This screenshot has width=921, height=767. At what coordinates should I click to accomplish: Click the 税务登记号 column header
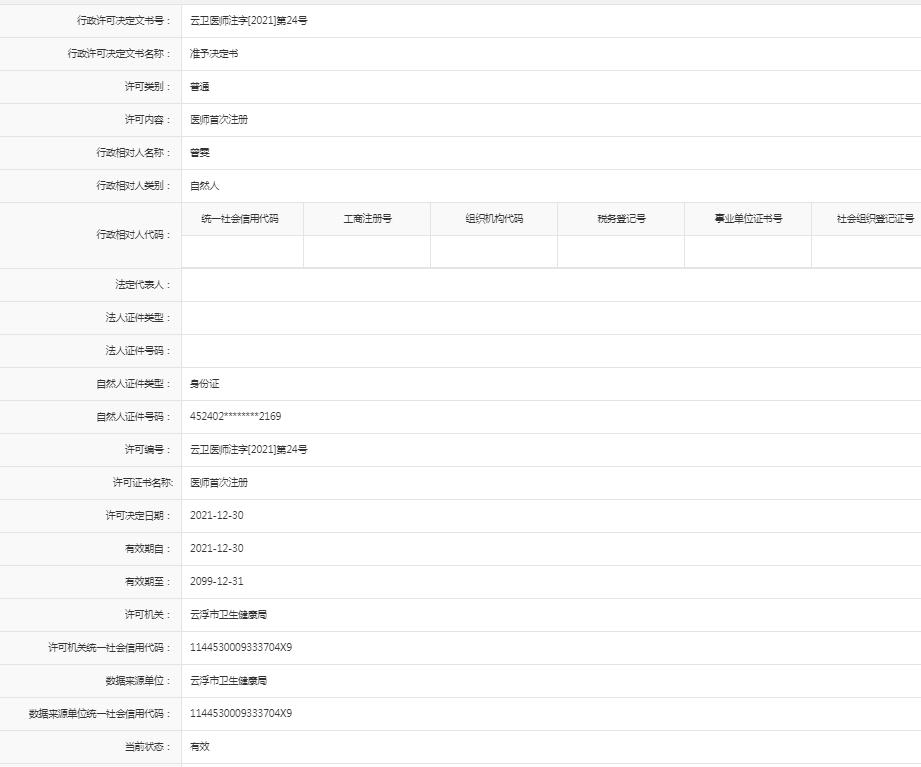619,218
